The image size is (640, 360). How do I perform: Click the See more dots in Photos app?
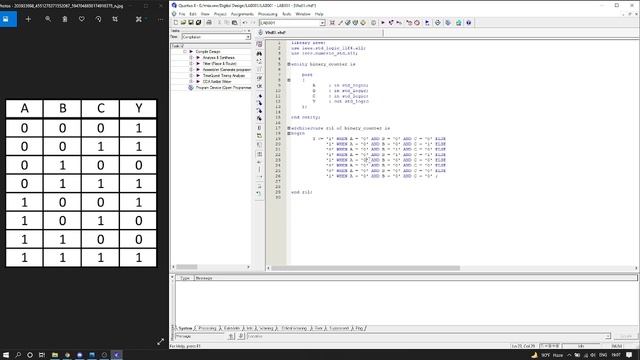click(160, 19)
